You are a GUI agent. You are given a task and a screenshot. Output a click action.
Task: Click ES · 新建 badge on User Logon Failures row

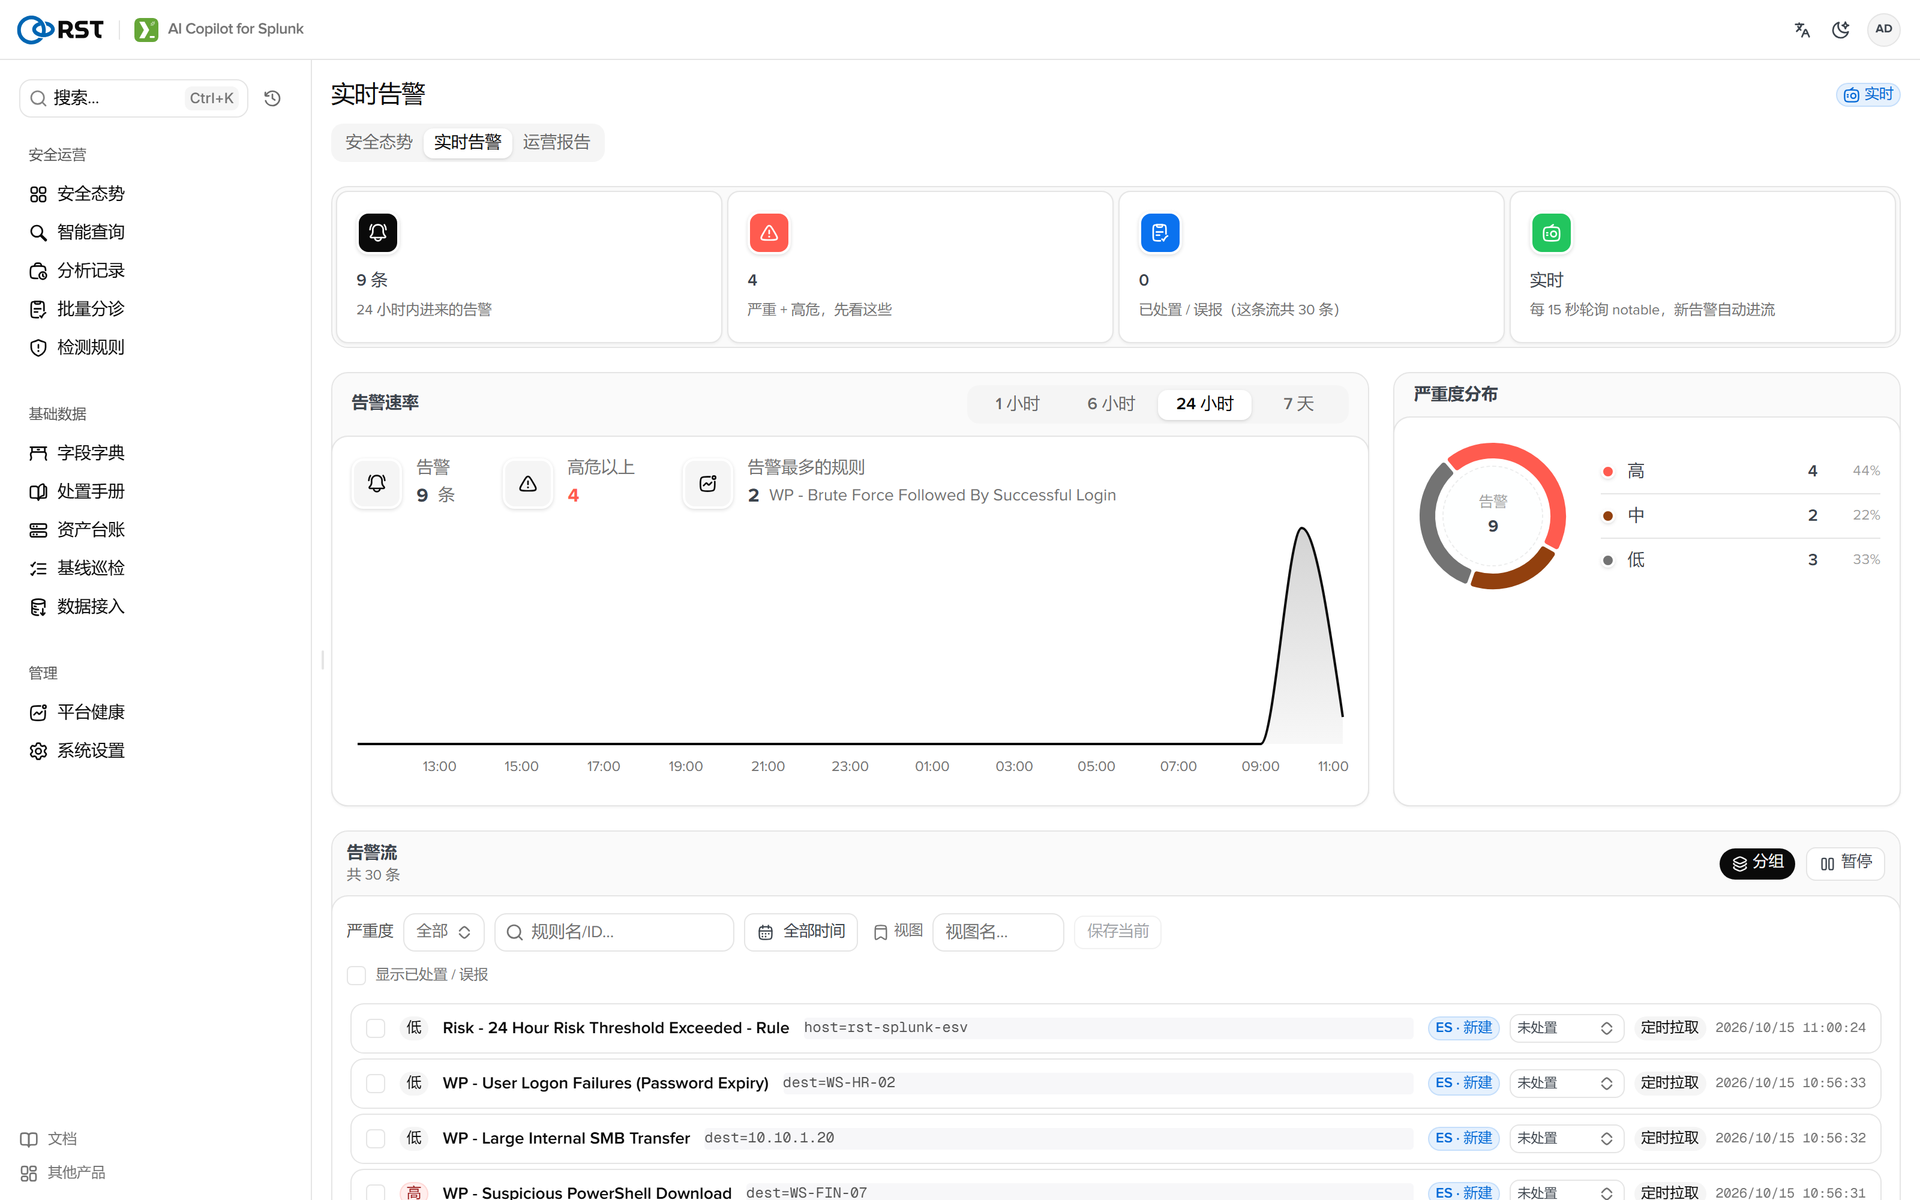coord(1463,1083)
